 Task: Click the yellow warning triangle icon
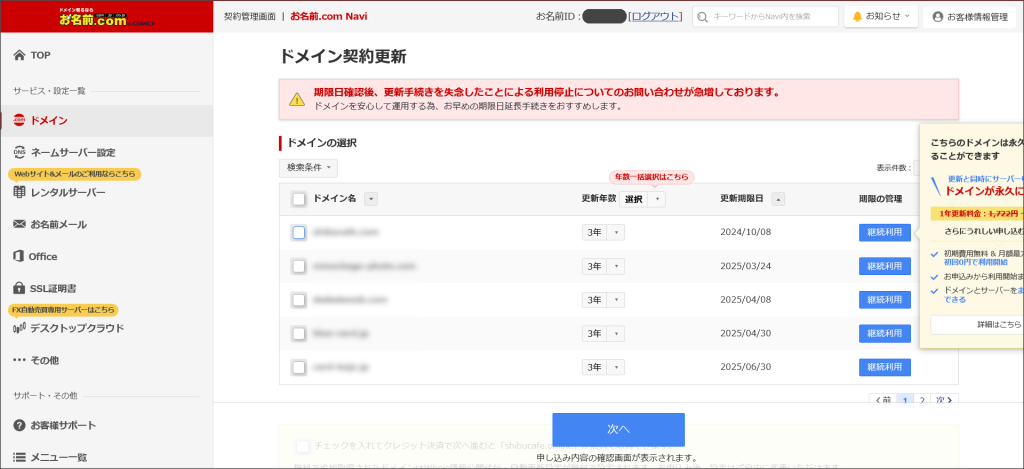click(297, 99)
